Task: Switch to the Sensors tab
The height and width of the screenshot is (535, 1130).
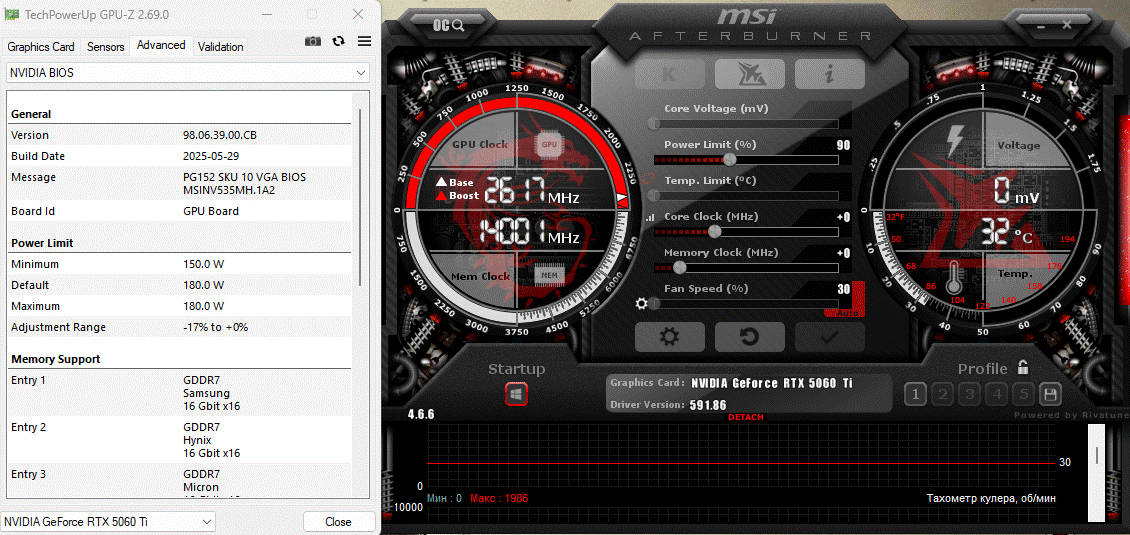Action: point(106,47)
